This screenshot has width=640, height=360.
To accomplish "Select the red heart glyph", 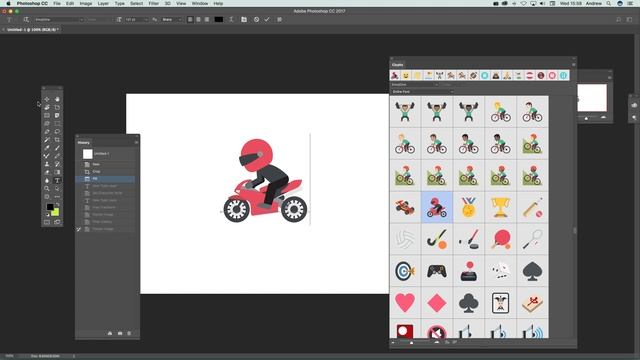I will (405, 302).
